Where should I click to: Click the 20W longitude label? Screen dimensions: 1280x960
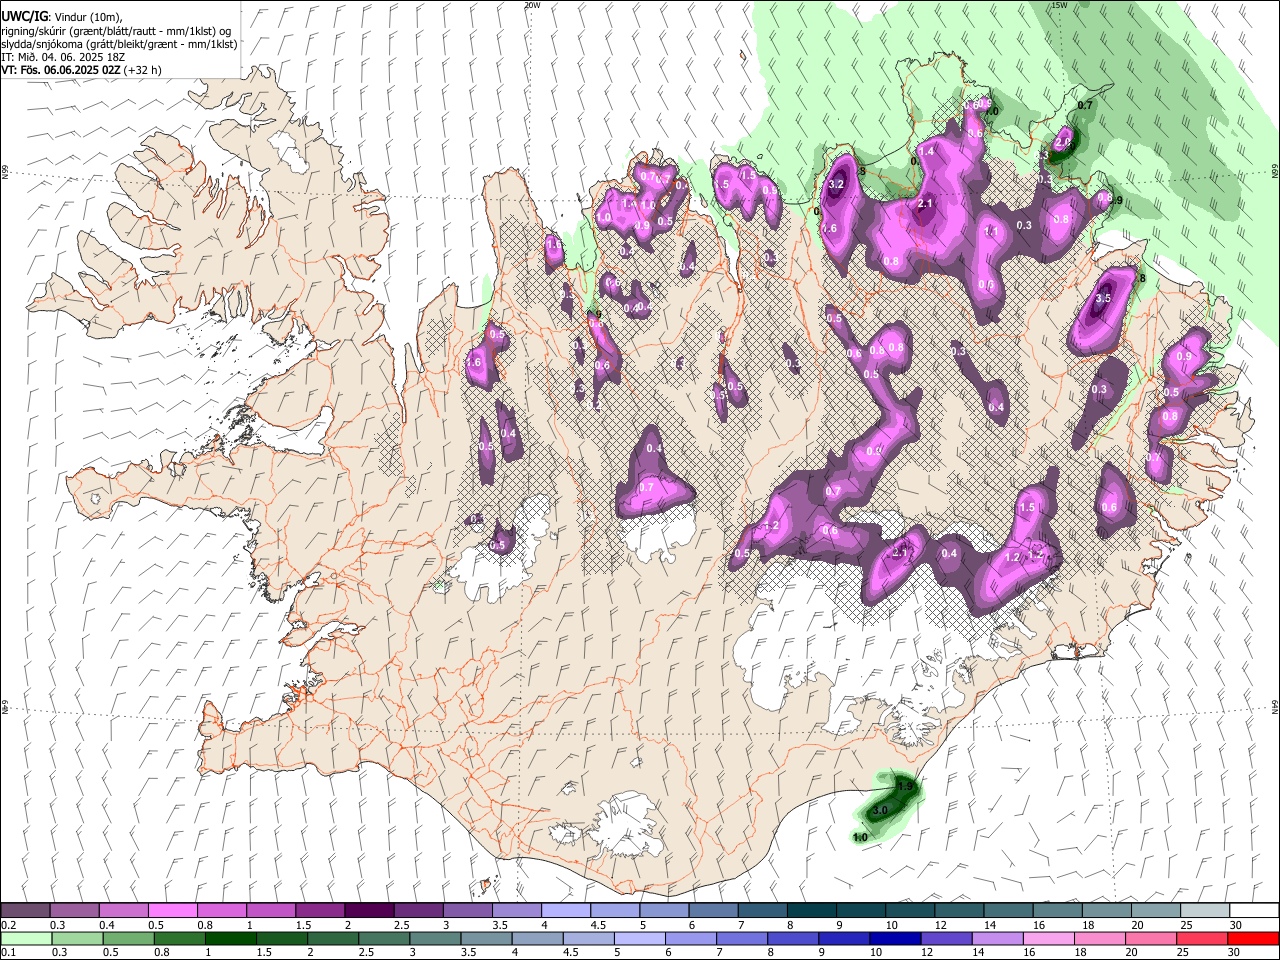tap(532, 5)
